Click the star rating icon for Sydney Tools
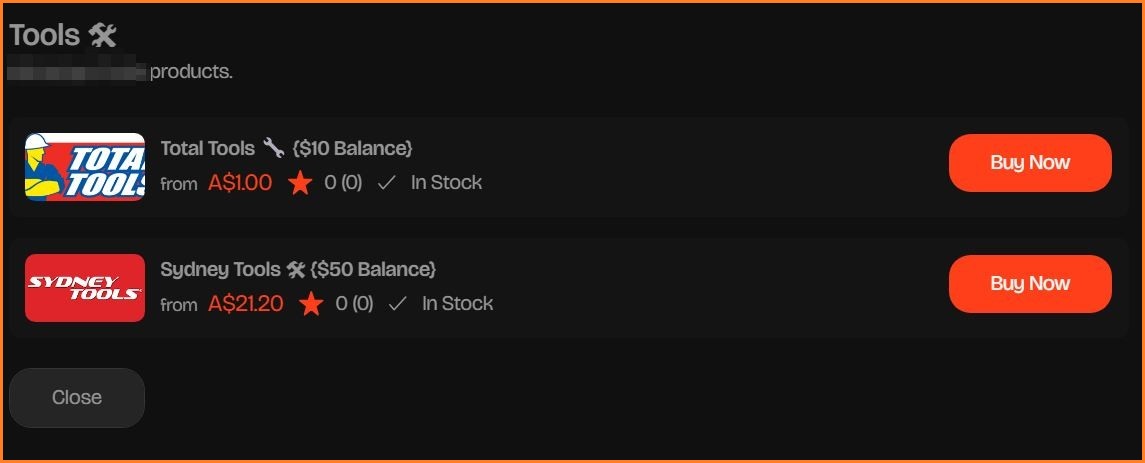 (x=311, y=304)
